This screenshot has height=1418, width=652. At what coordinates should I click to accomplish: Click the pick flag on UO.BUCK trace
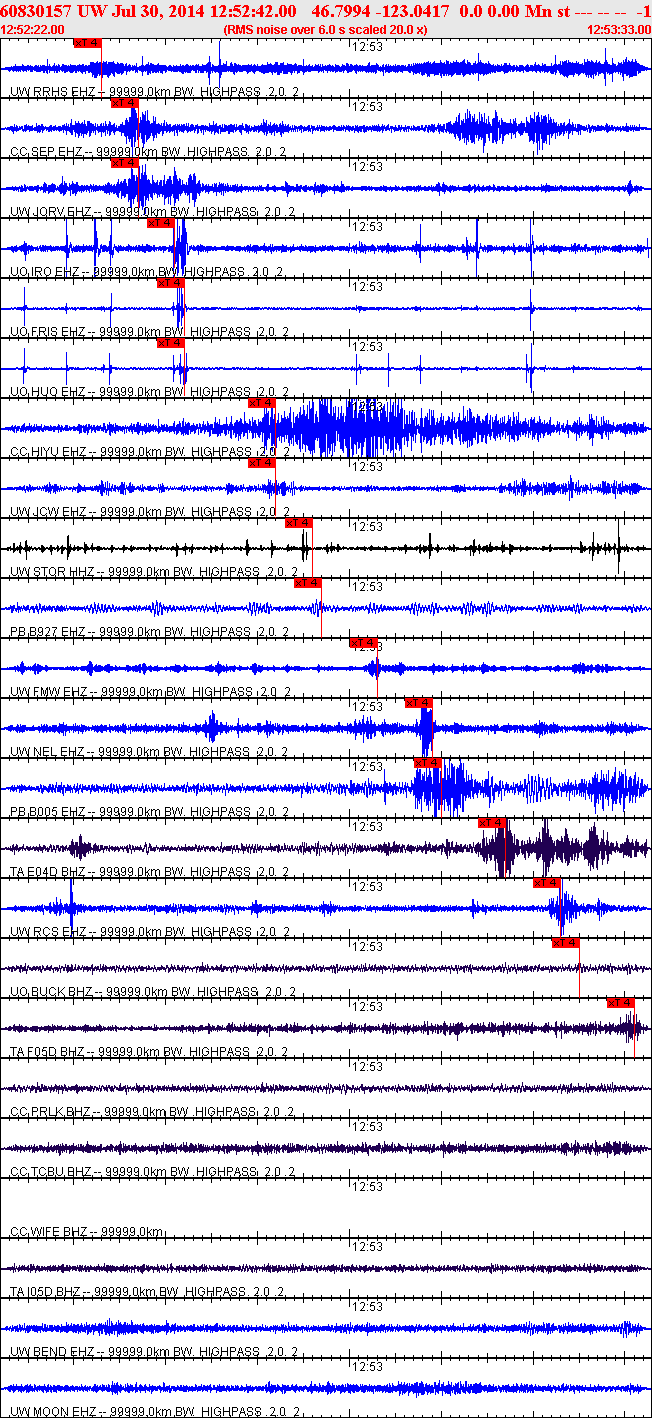(565, 942)
